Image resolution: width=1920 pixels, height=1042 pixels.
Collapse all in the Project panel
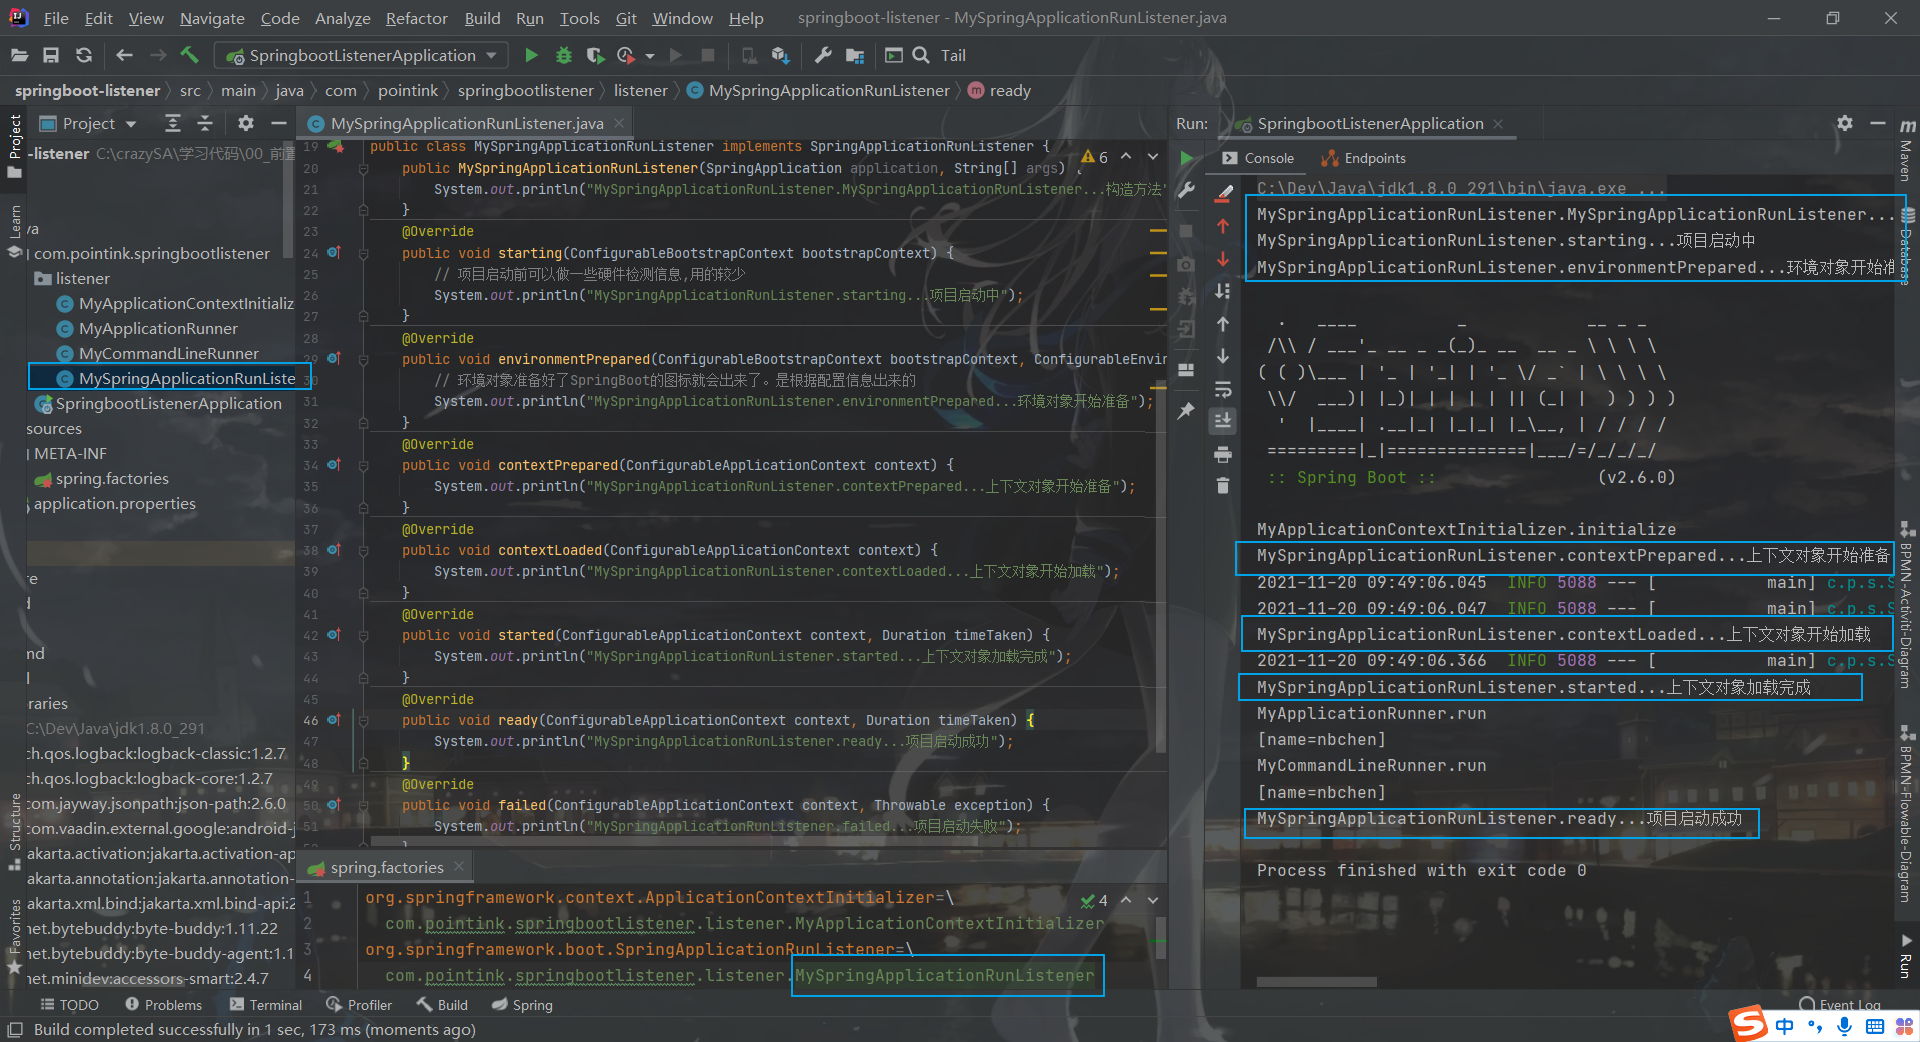pos(205,123)
